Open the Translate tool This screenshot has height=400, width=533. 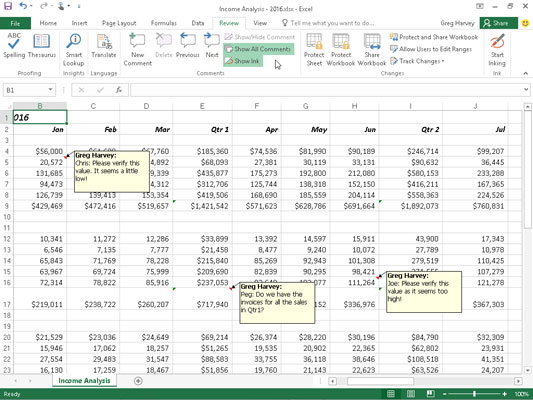pyautogui.click(x=104, y=45)
